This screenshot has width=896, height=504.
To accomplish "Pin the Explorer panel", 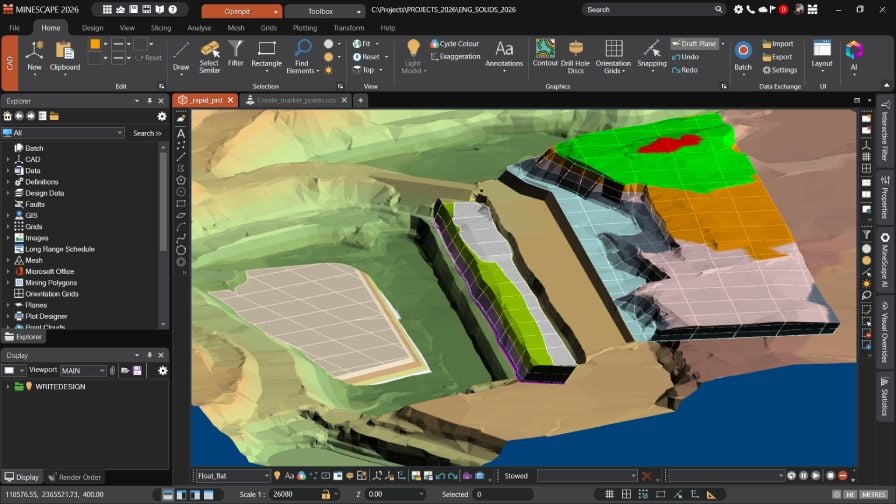I will 150,101.
